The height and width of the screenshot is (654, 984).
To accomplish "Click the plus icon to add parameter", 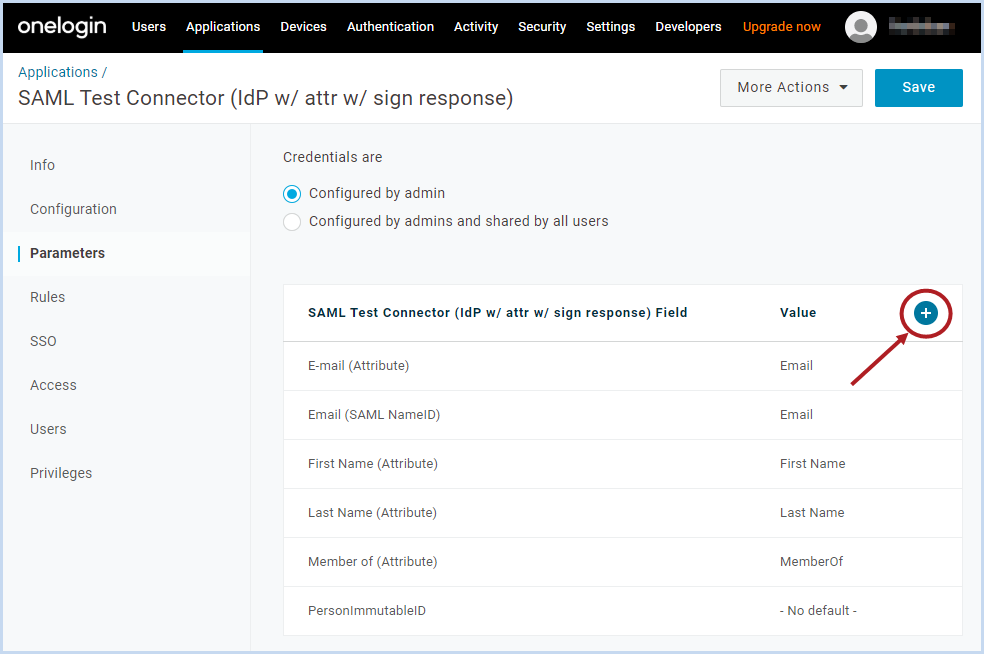I will (x=926, y=313).
